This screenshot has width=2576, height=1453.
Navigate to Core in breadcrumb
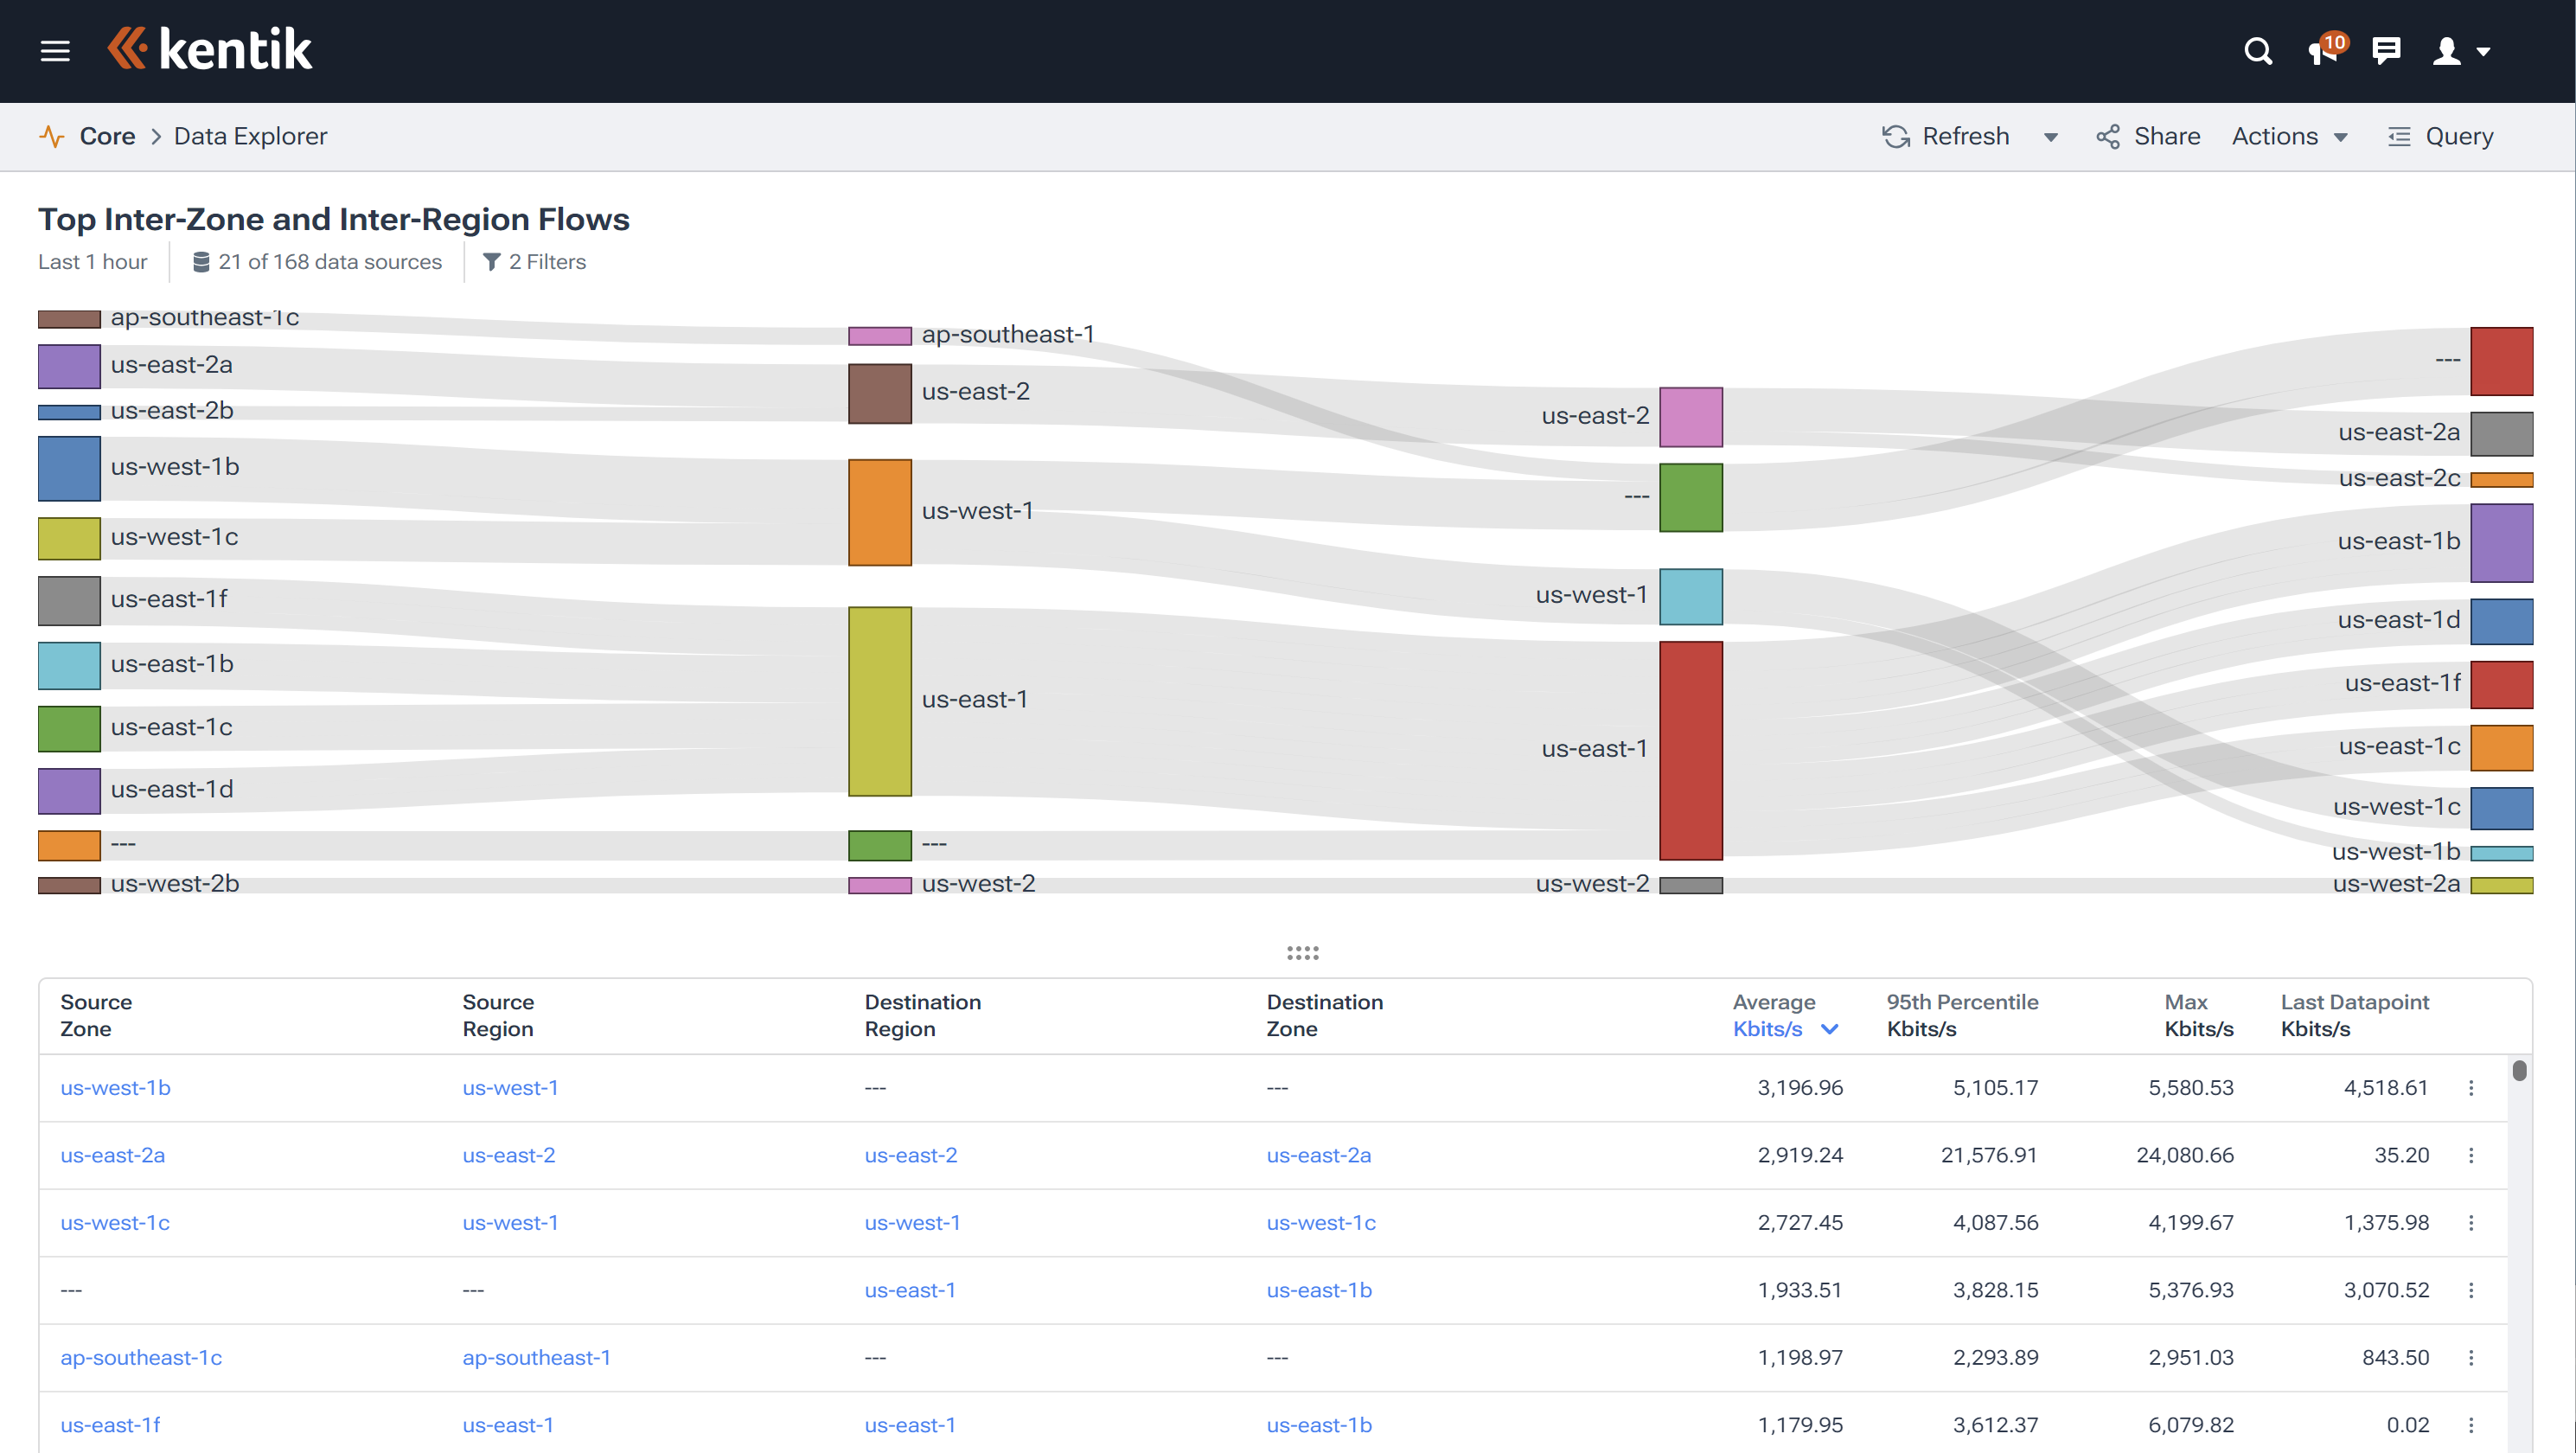pyautogui.click(x=107, y=137)
